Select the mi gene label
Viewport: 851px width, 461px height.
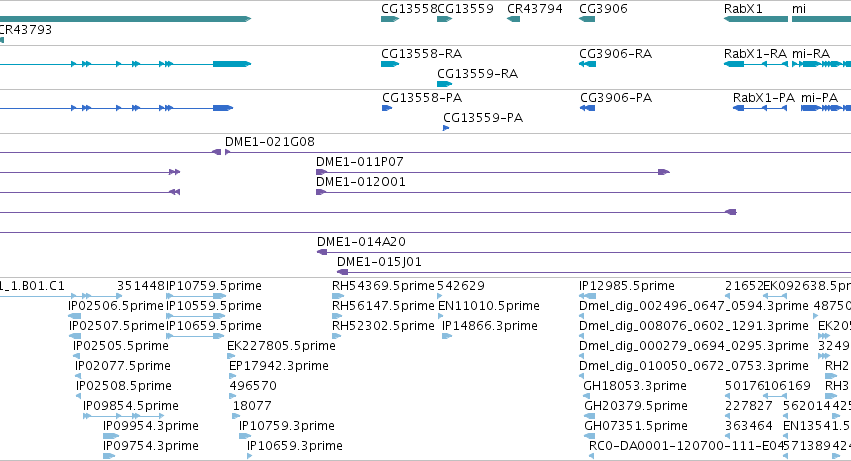[x=799, y=9]
